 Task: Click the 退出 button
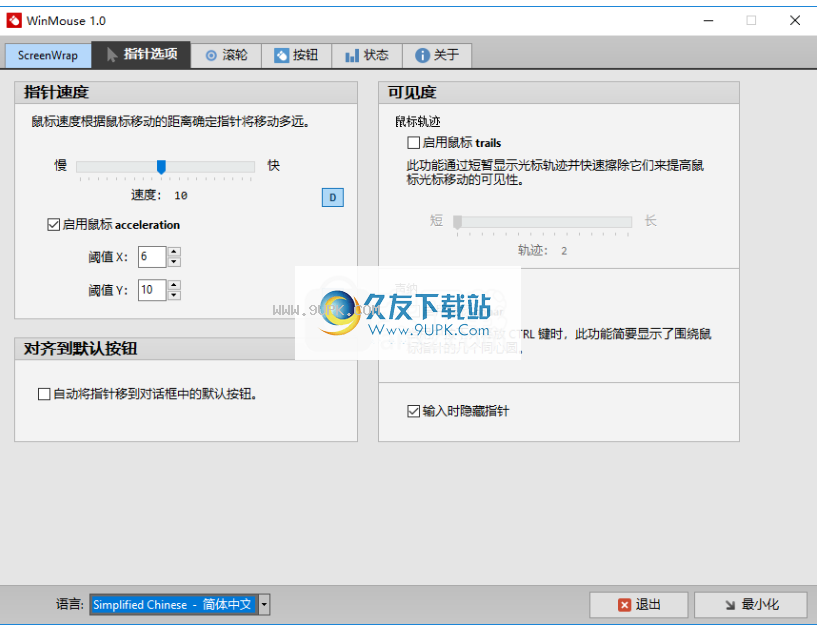pos(639,605)
